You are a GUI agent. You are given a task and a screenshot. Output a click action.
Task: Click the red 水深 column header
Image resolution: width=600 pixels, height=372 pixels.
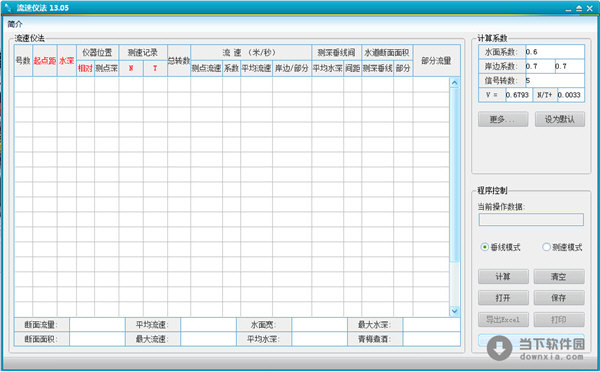[67, 60]
